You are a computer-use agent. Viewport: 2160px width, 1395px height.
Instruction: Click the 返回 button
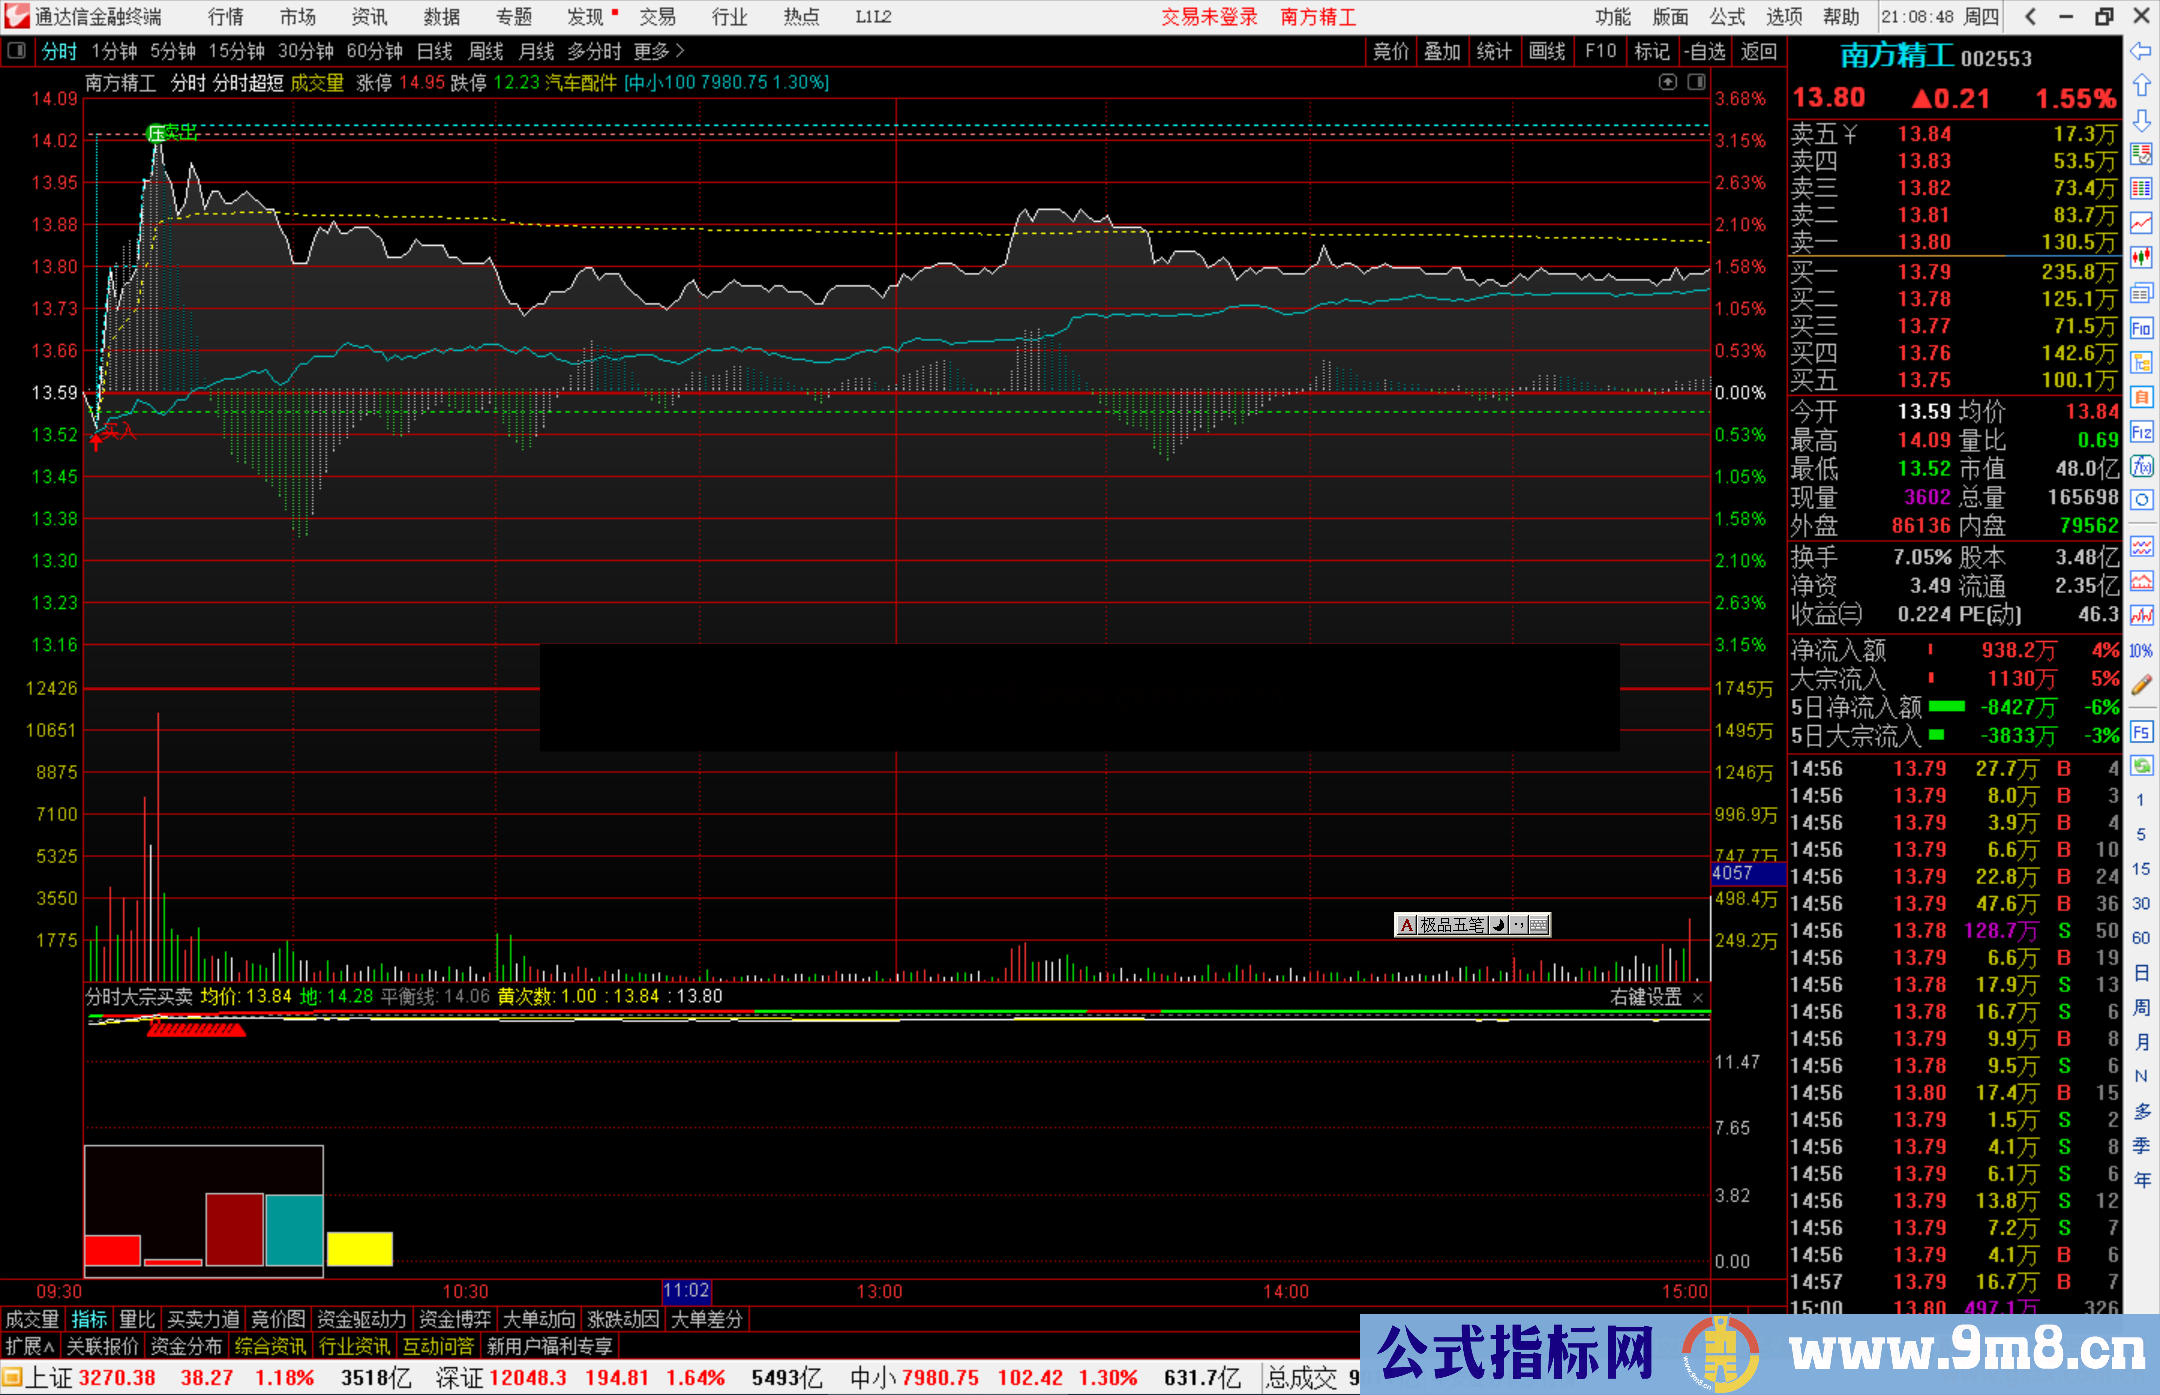tap(1758, 51)
